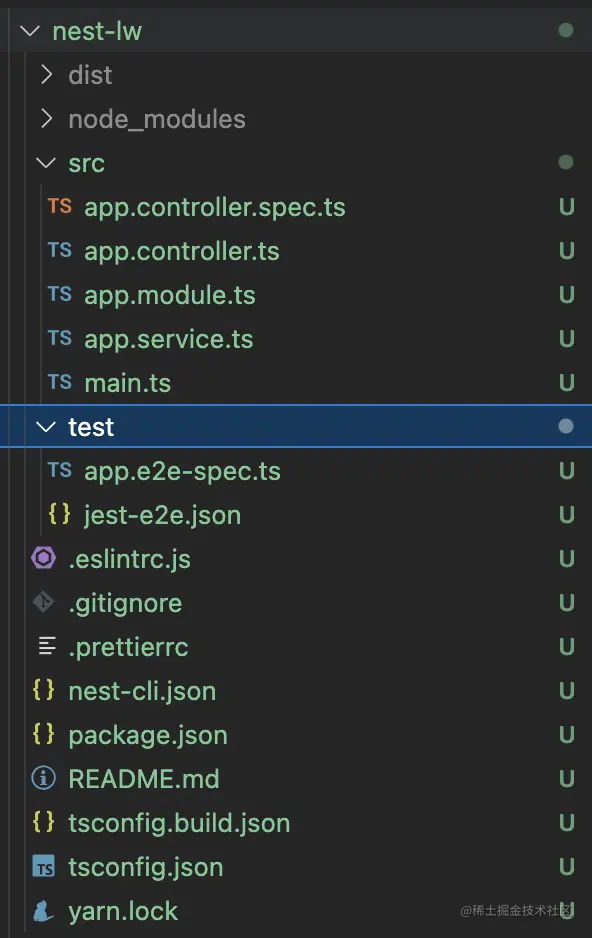The width and height of the screenshot is (592, 938).
Task: Click the git status dot on the test folder
Action: (x=566, y=426)
